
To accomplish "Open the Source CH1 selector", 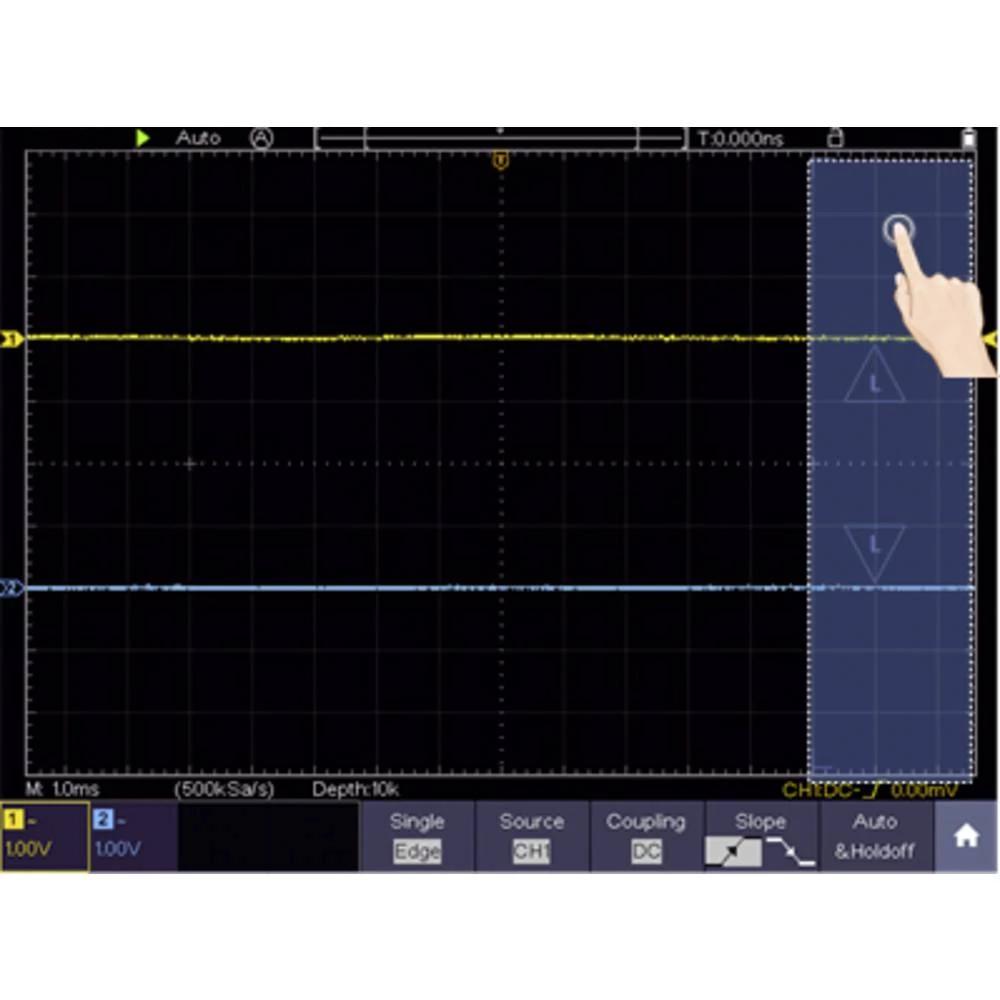I will click(x=531, y=836).
